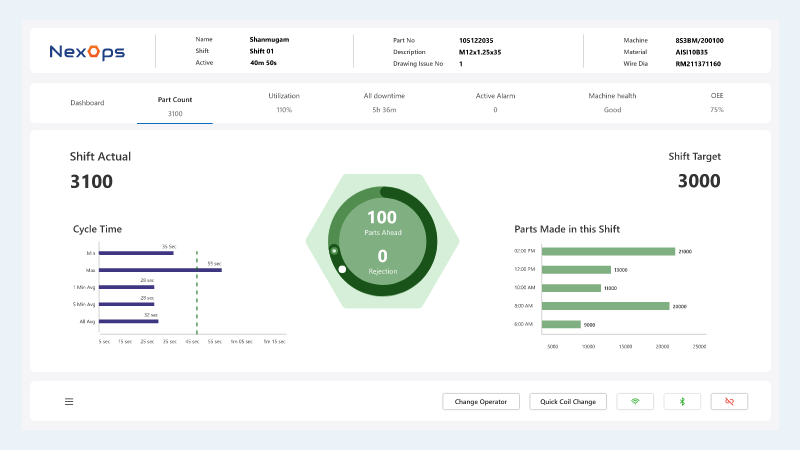Open the All downtime tab
The image size is (800, 450).
pos(384,103)
